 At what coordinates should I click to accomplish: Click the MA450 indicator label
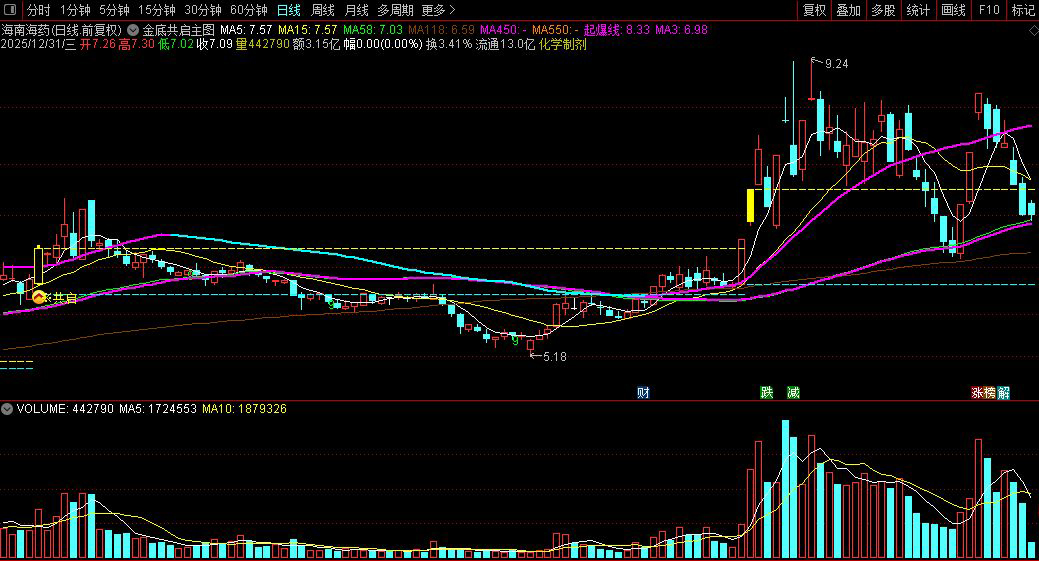tap(504, 30)
